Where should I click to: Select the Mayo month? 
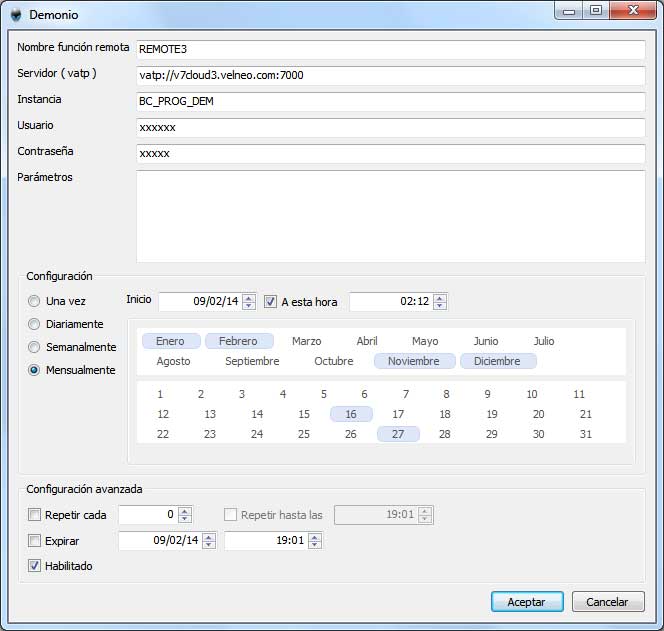[x=425, y=341]
